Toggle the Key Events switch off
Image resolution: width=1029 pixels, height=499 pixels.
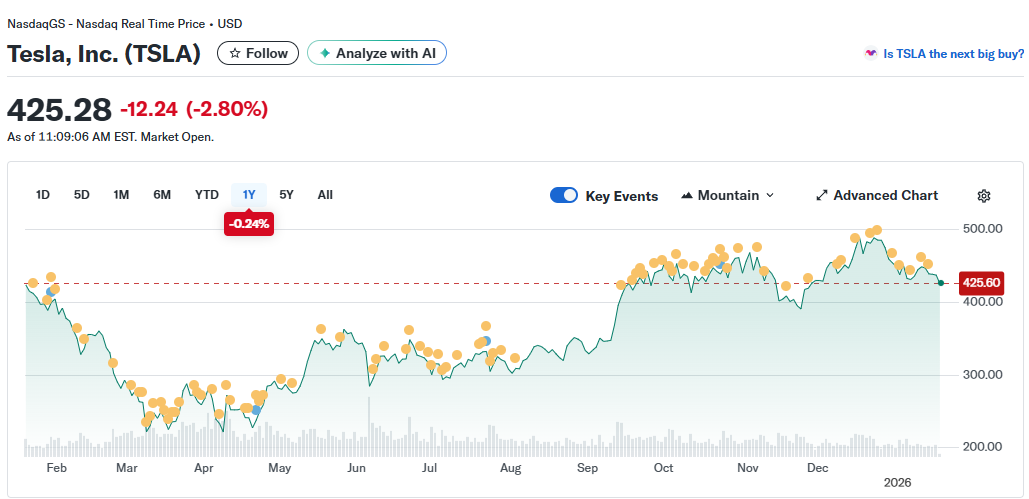[564, 196]
